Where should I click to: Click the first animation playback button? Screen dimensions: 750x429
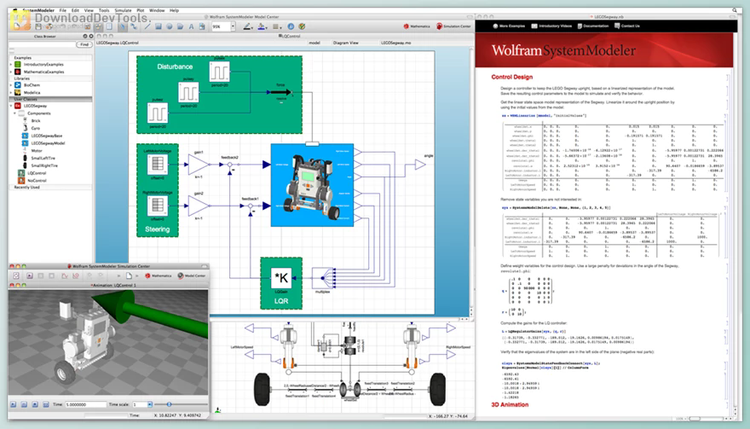click(14, 405)
